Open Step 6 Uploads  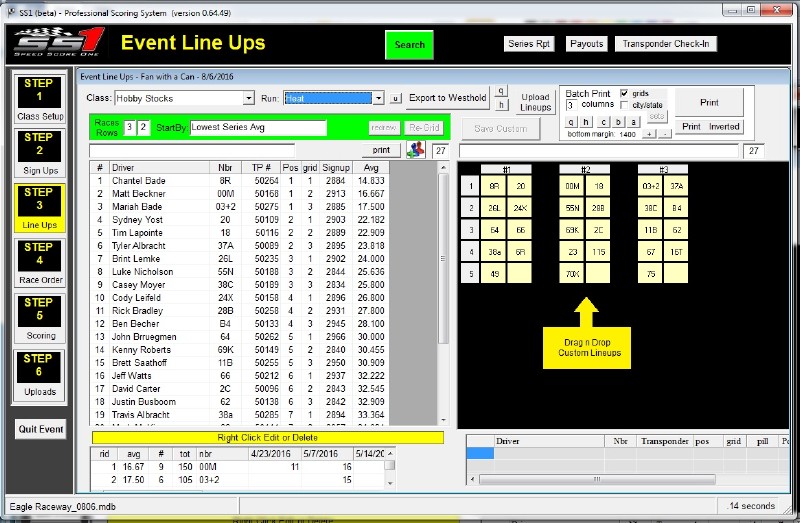[39, 374]
